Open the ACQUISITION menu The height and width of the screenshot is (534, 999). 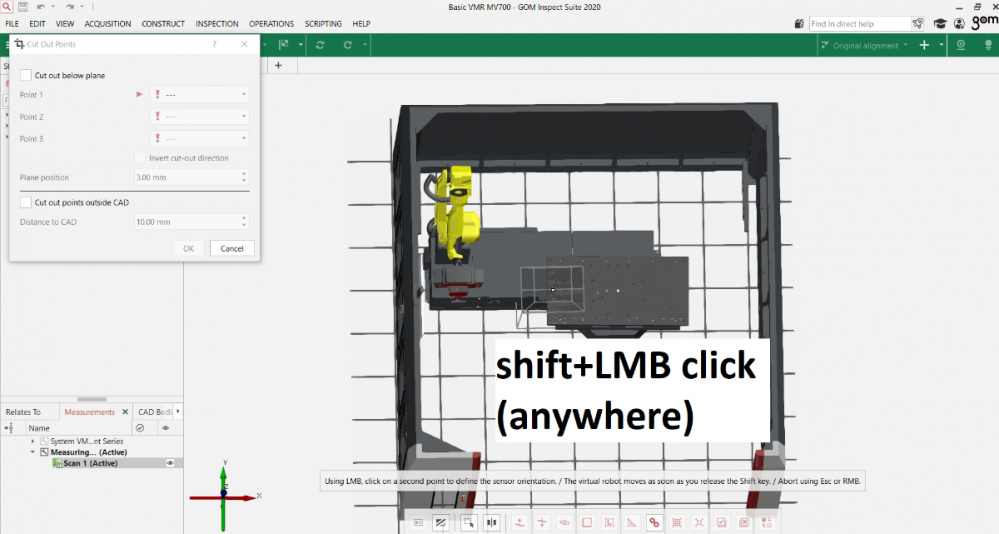click(108, 24)
